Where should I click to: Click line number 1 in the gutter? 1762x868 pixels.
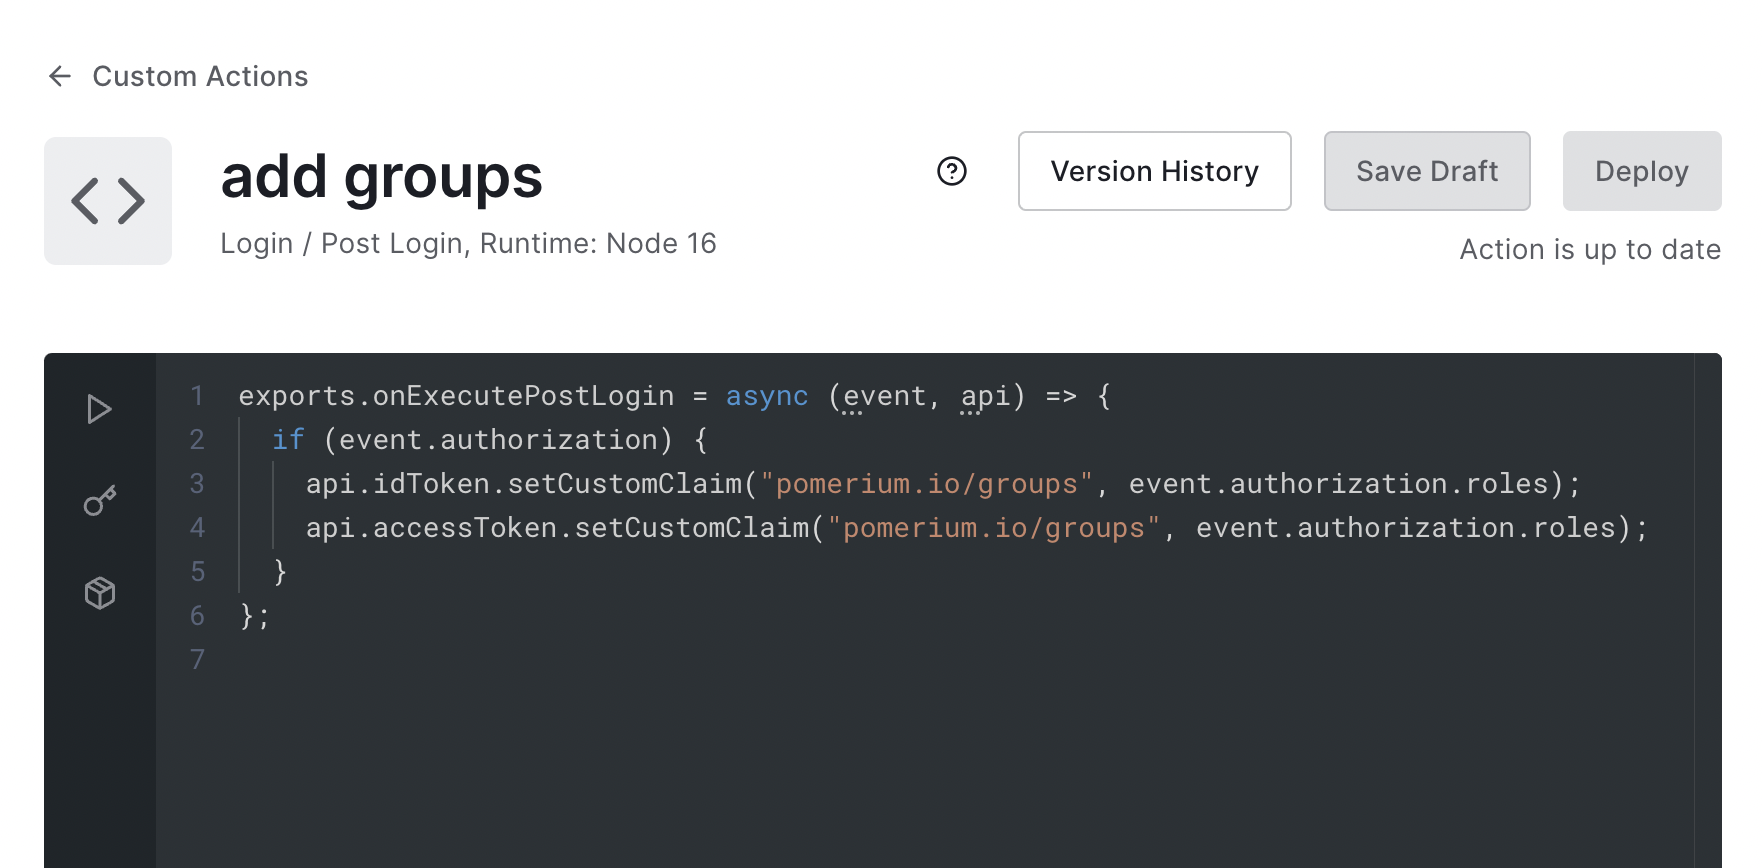pyautogui.click(x=197, y=396)
